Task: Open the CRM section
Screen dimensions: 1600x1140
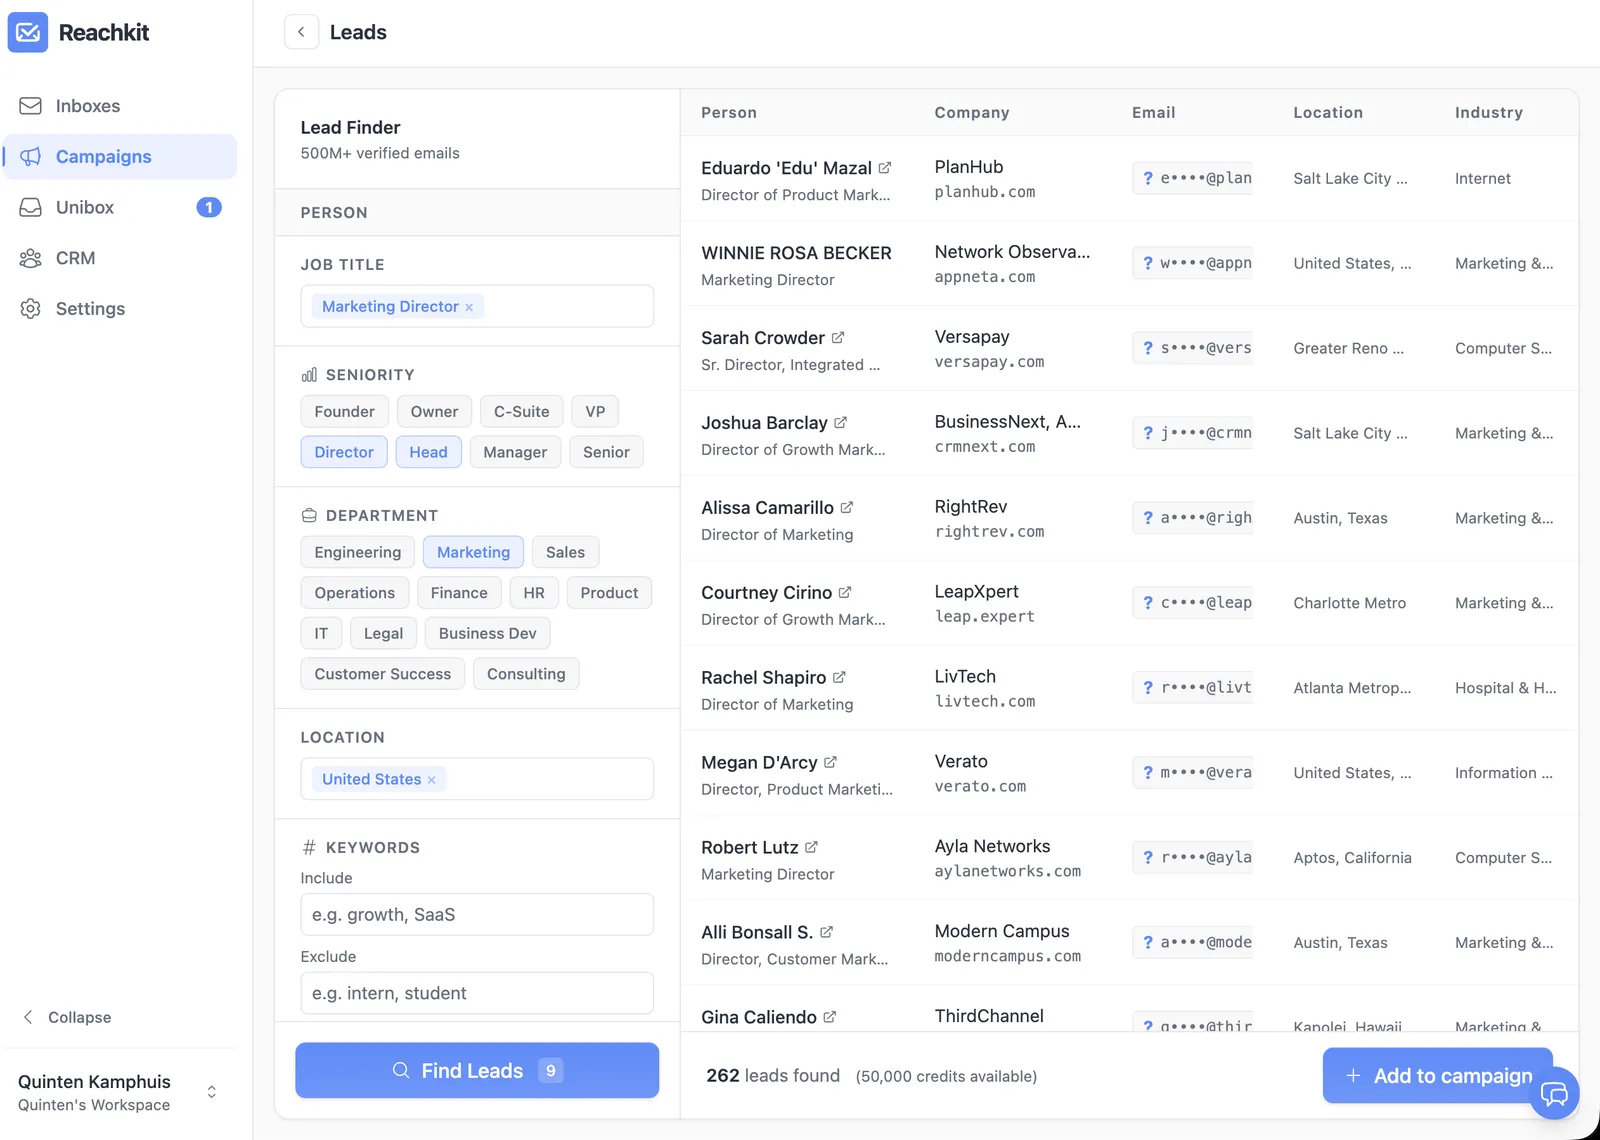Action: coord(120,258)
